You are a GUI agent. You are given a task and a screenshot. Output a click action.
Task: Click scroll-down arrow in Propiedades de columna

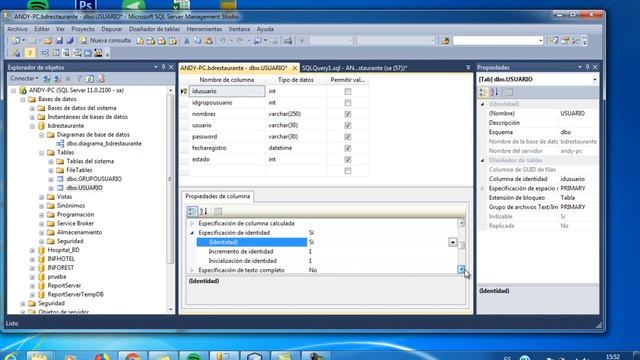tap(461, 269)
